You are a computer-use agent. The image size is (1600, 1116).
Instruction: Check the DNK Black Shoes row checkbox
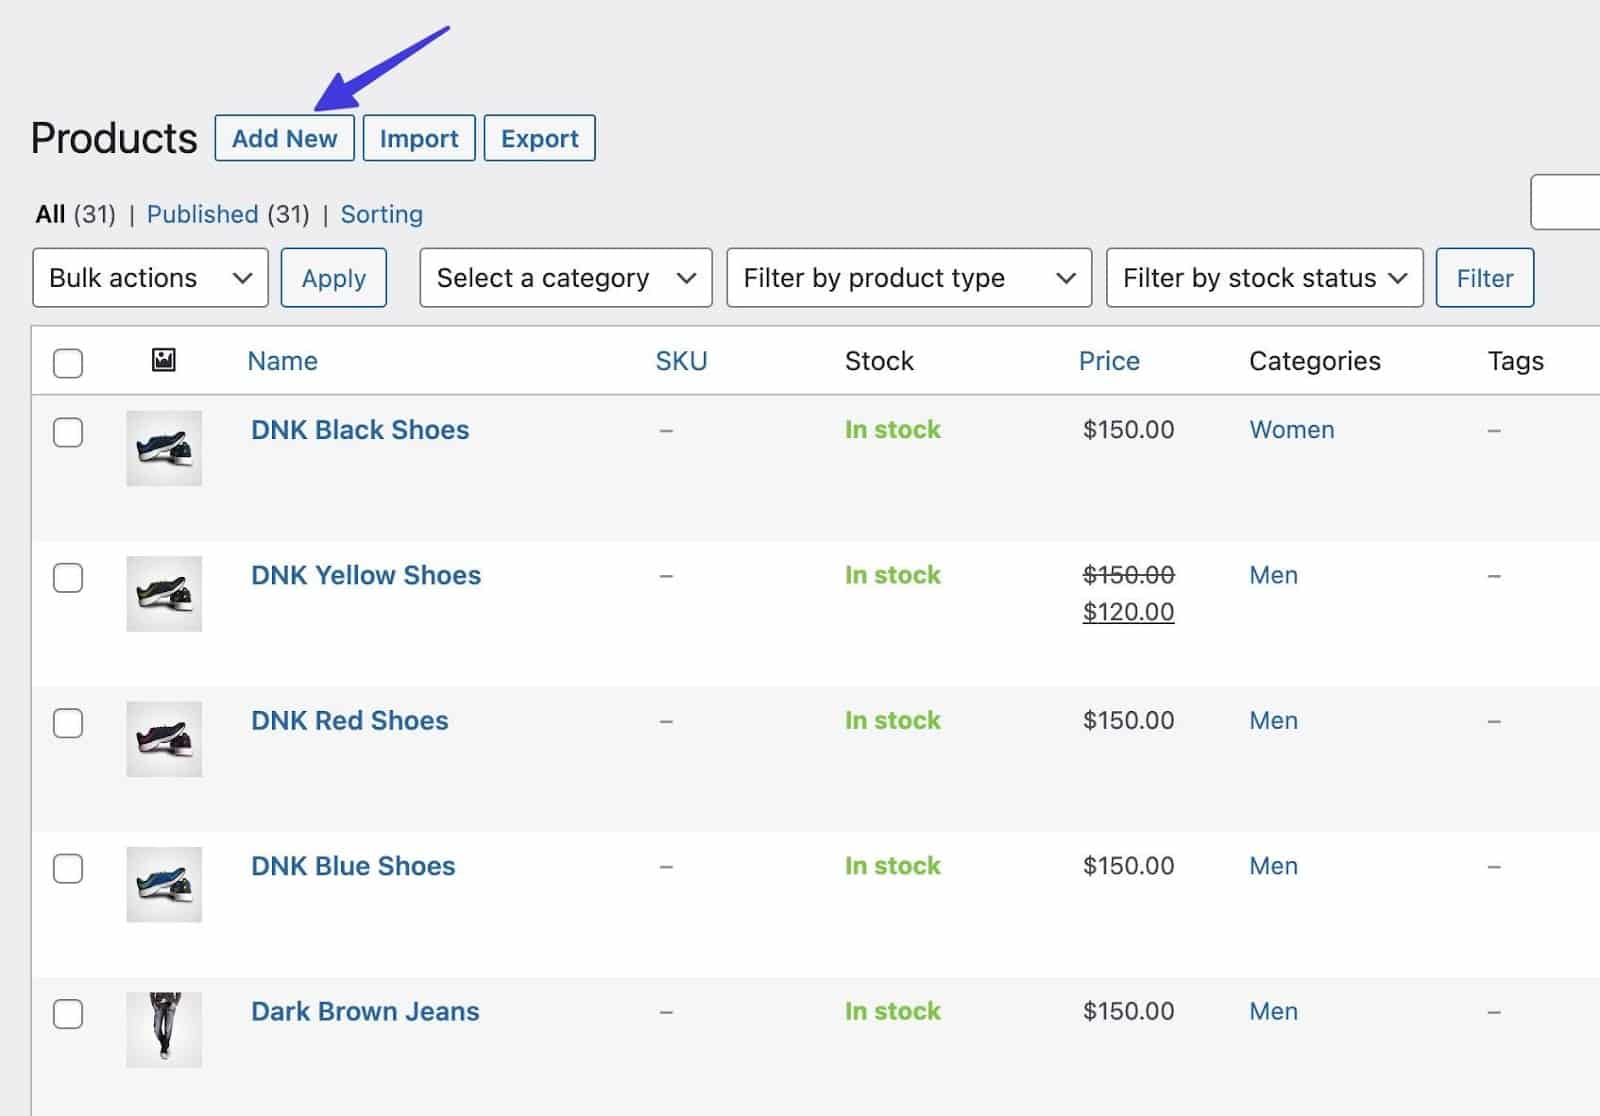pos(68,433)
